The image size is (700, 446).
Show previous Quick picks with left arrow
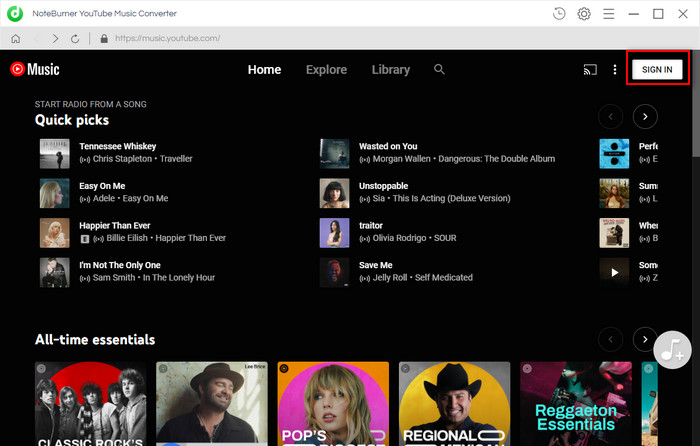610,117
